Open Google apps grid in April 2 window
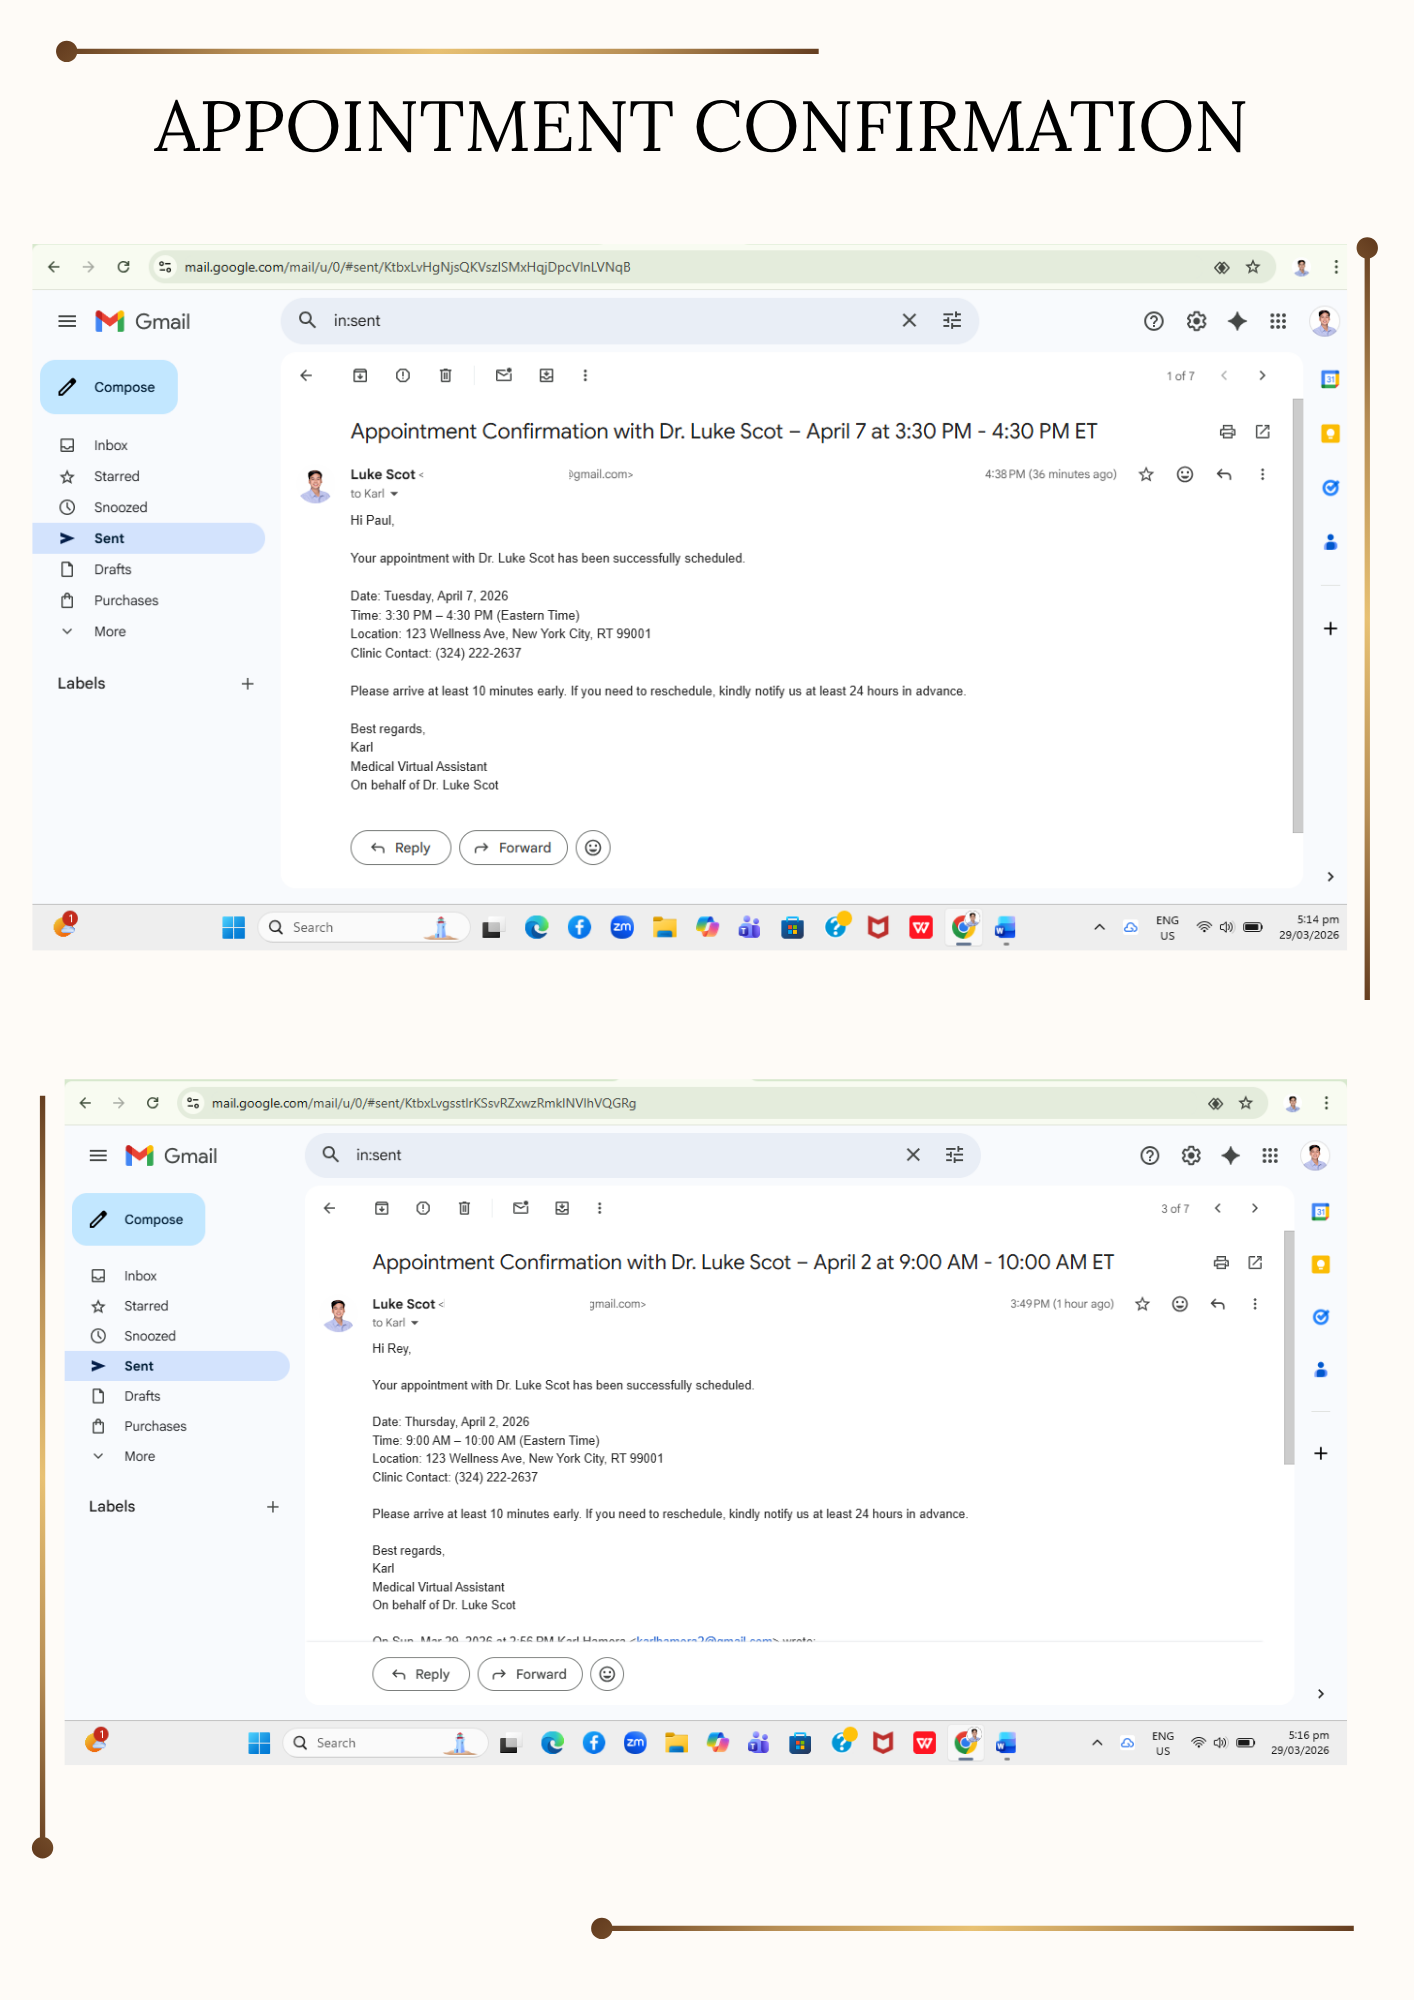The height and width of the screenshot is (2000, 1414). [x=1270, y=1156]
